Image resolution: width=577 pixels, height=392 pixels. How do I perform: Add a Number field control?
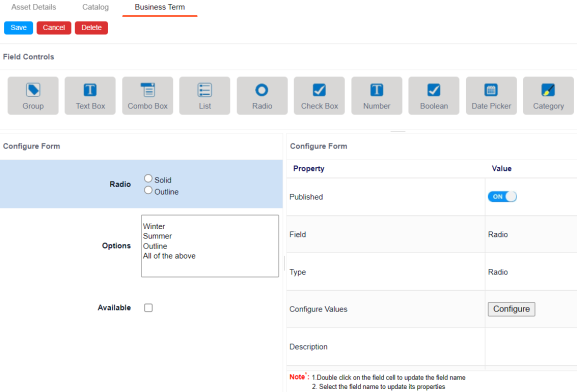click(x=376, y=96)
